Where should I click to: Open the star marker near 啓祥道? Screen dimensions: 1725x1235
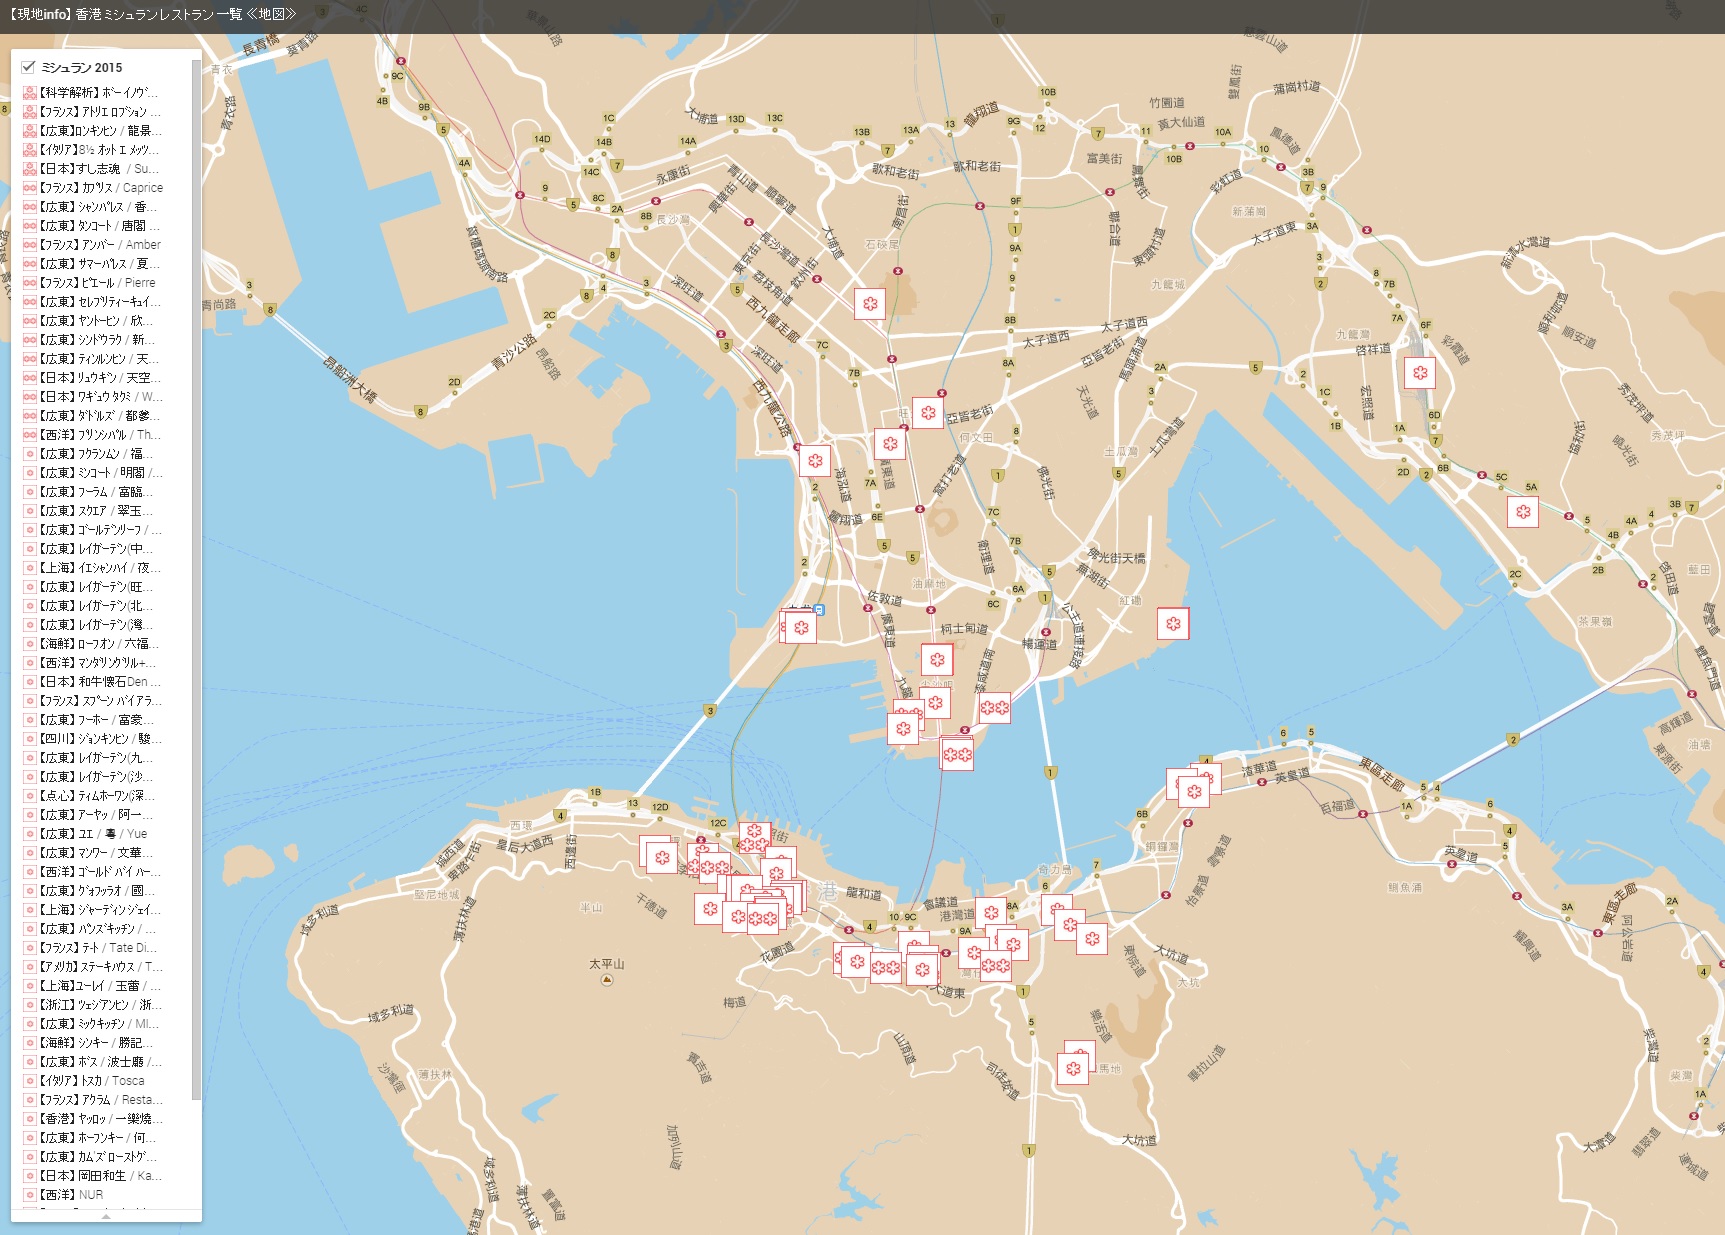click(x=1420, y=373)
